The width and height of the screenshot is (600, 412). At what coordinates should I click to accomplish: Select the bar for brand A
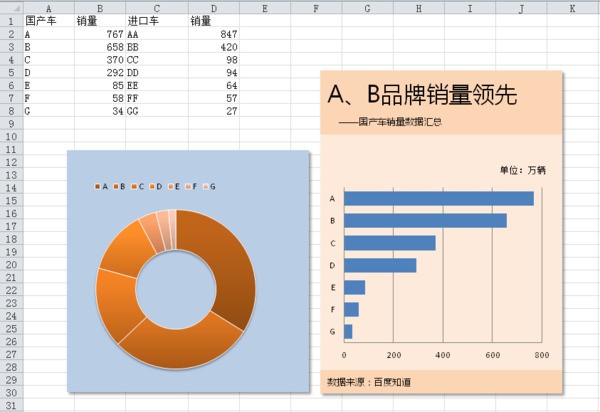438,198
